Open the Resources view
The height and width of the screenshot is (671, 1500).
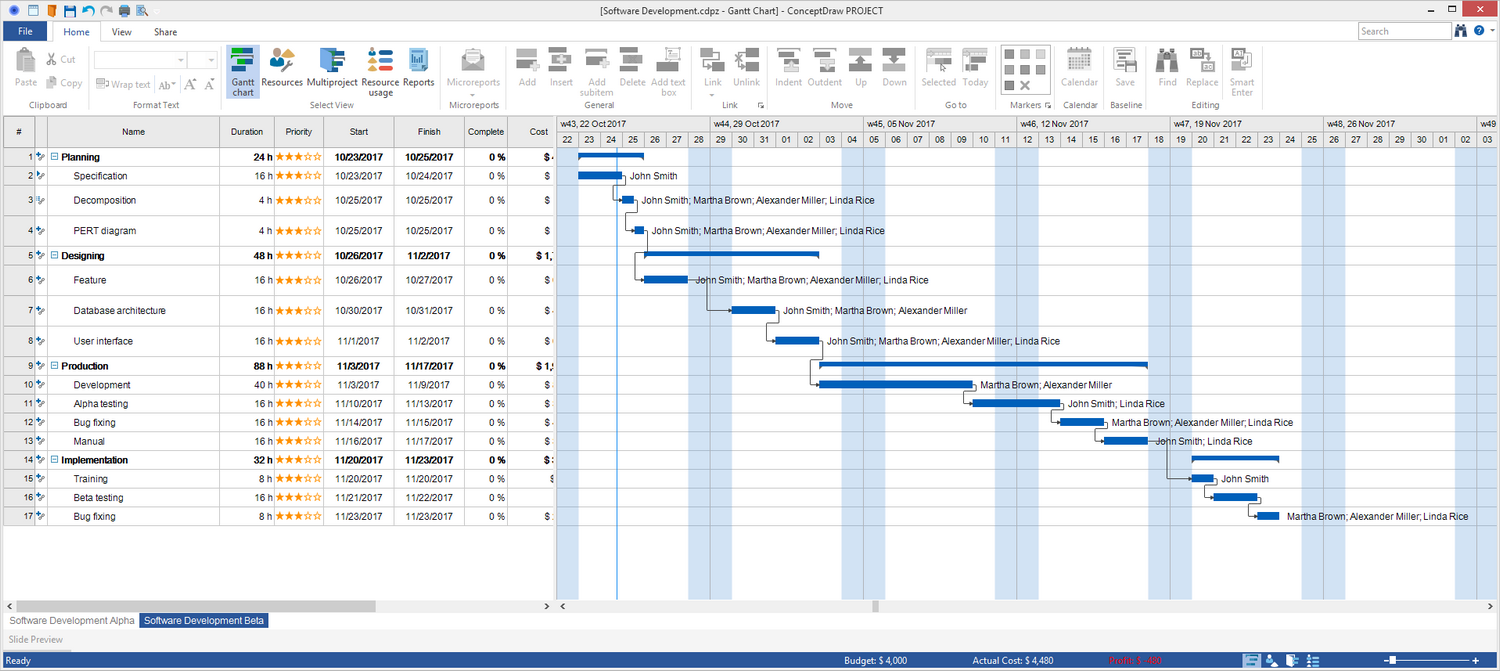pyautogui.click(x=282, y=68)
